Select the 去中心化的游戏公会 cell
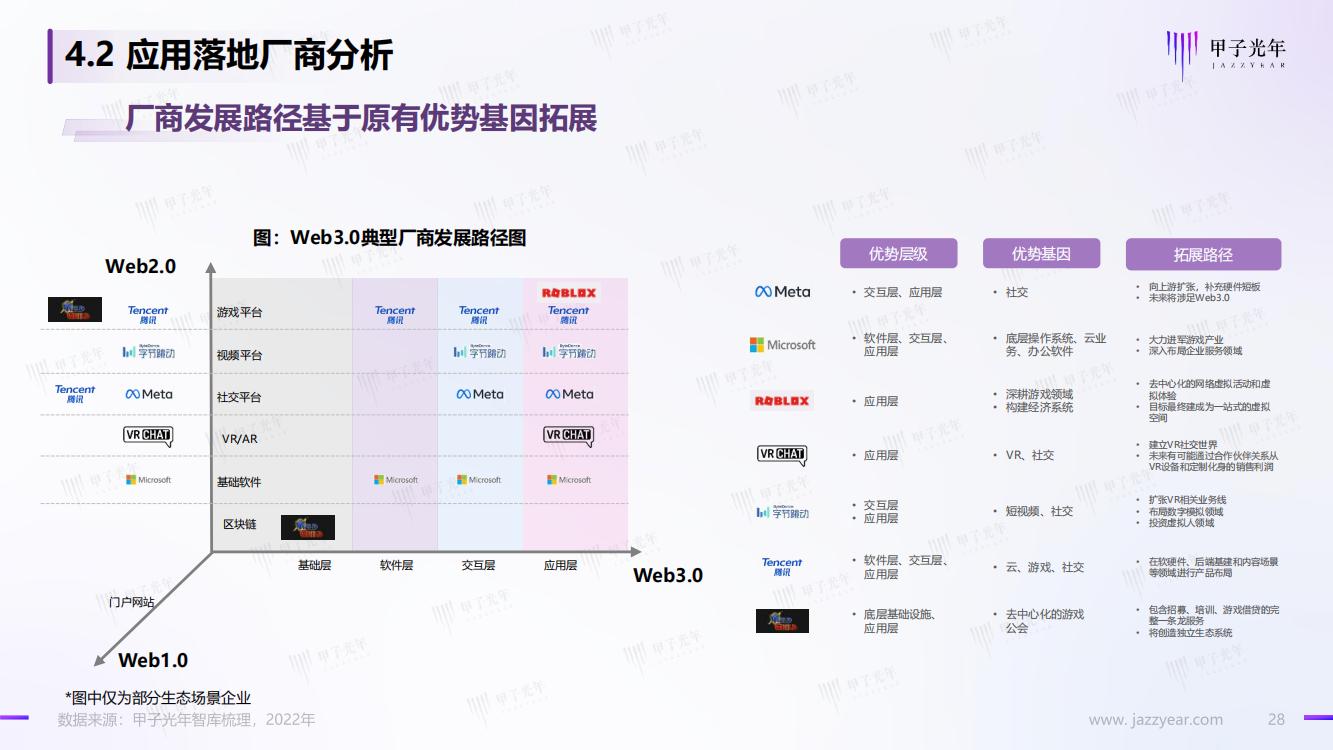The height and width of the screenshot is (750, 1333). 1045,621
